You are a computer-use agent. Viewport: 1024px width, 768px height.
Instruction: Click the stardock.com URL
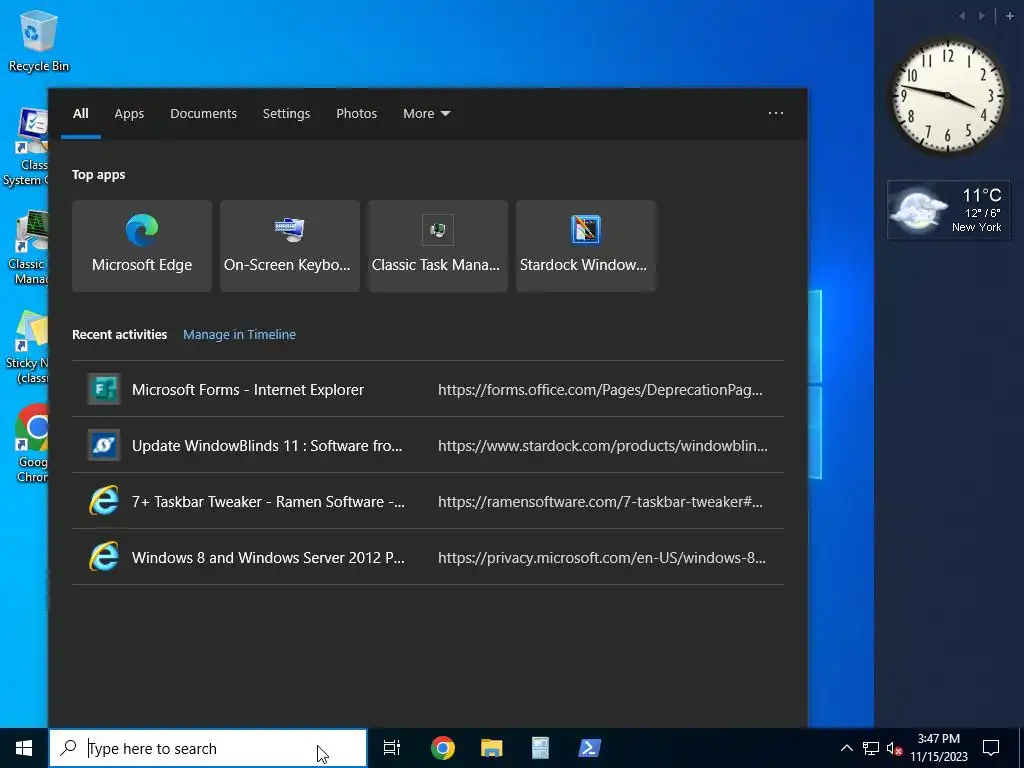(x=603, y=446)
